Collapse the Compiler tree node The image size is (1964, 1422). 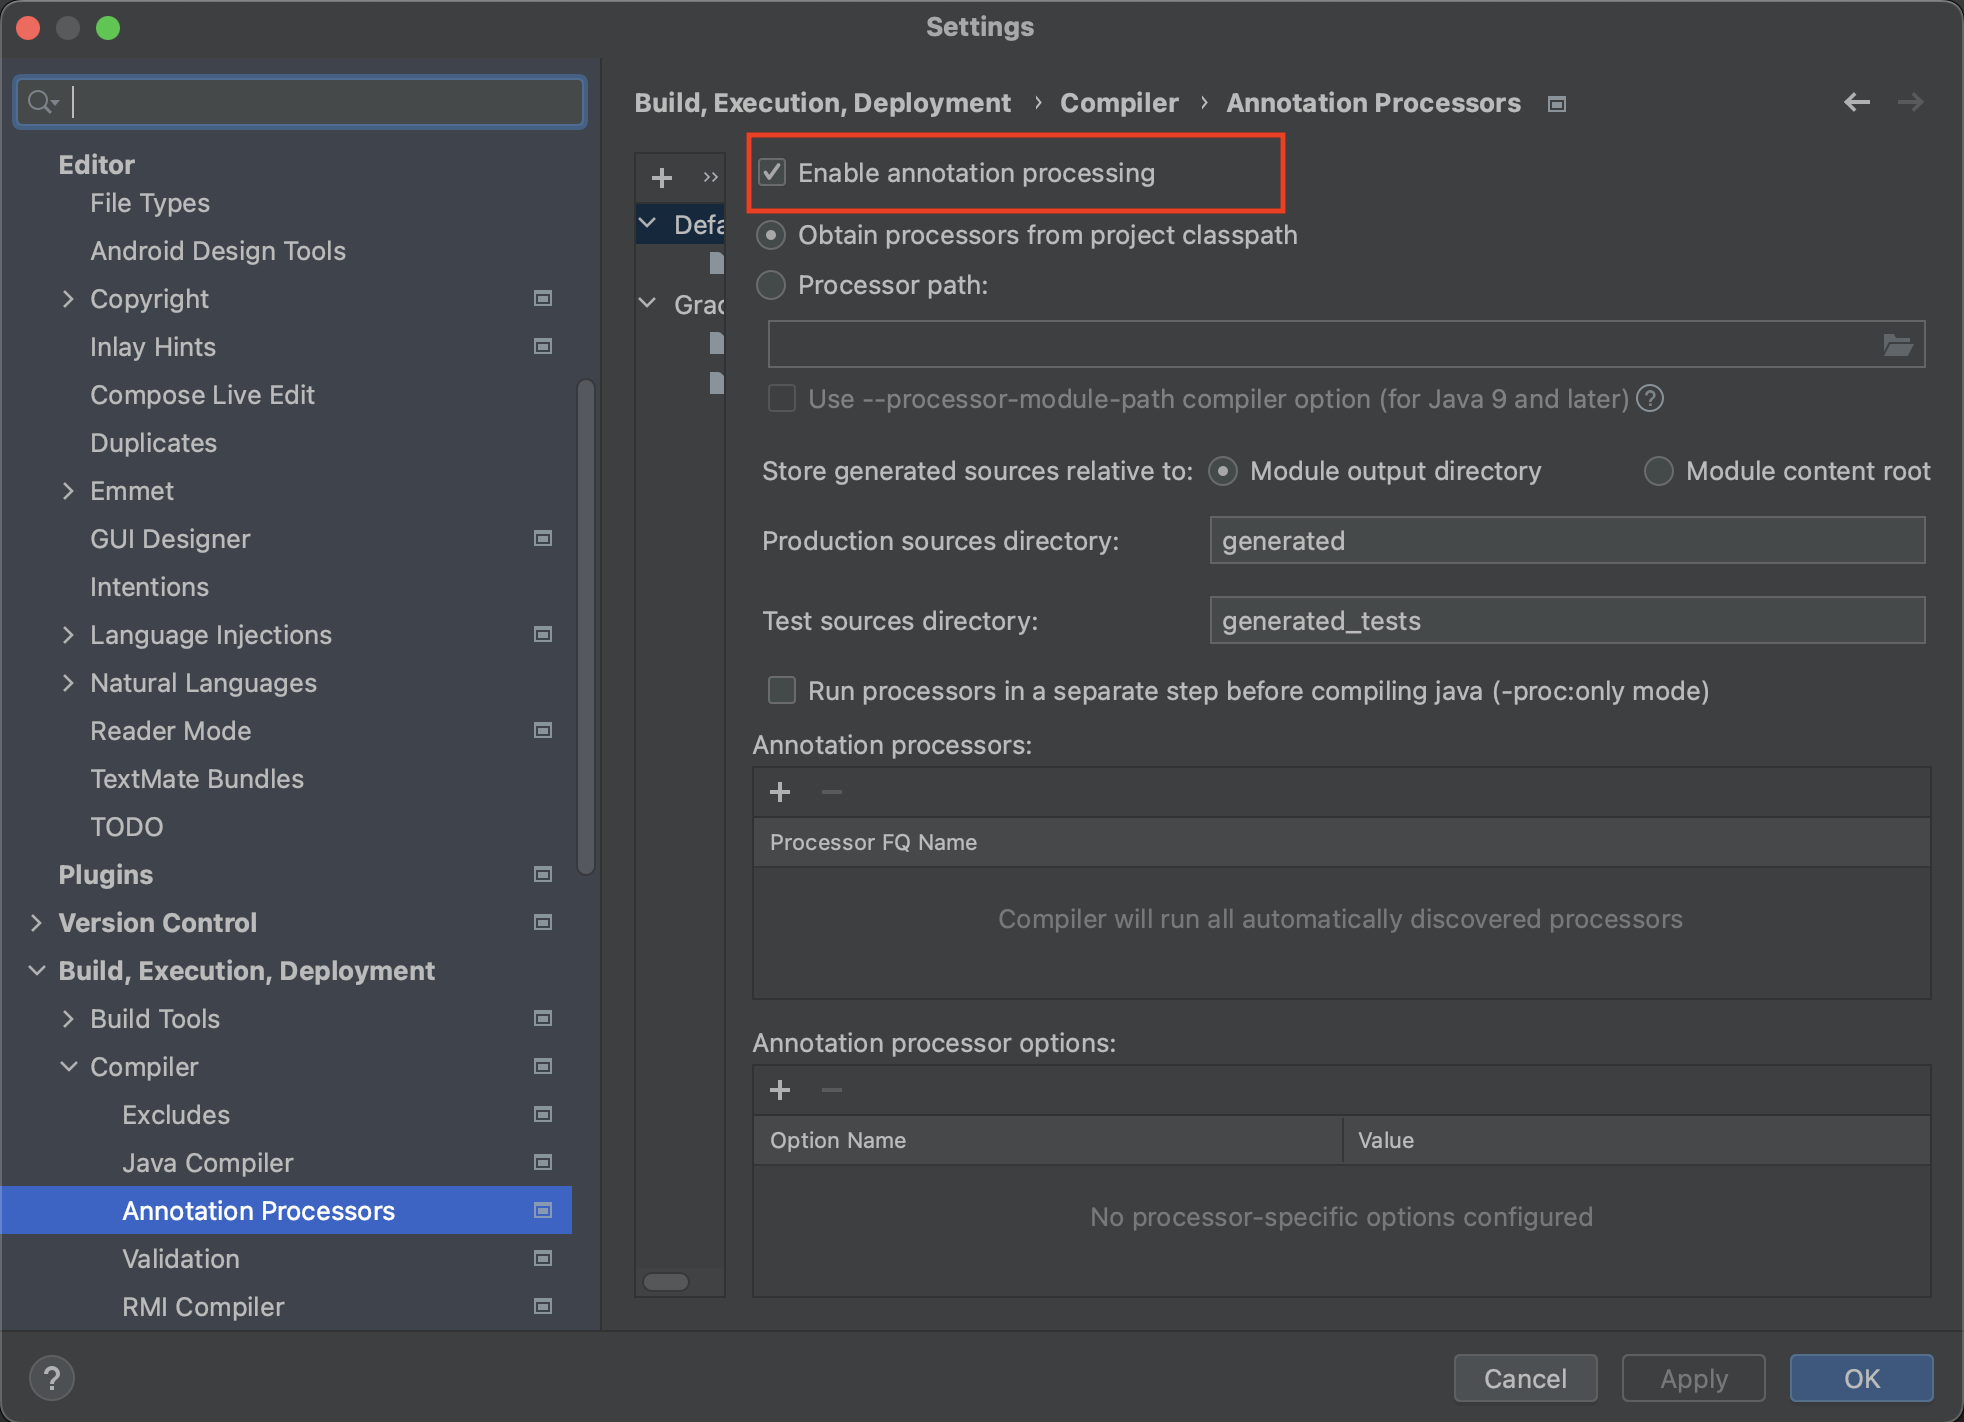[68, 1067]
